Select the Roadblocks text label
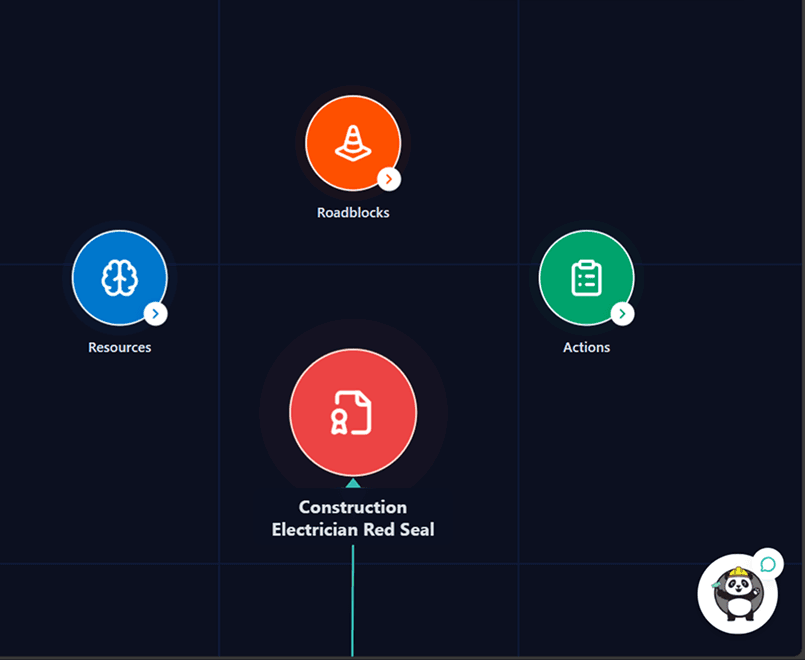Image resolution: width=805 pixels, height=660 pixels. pyautogui.click(x=352, y=212)
